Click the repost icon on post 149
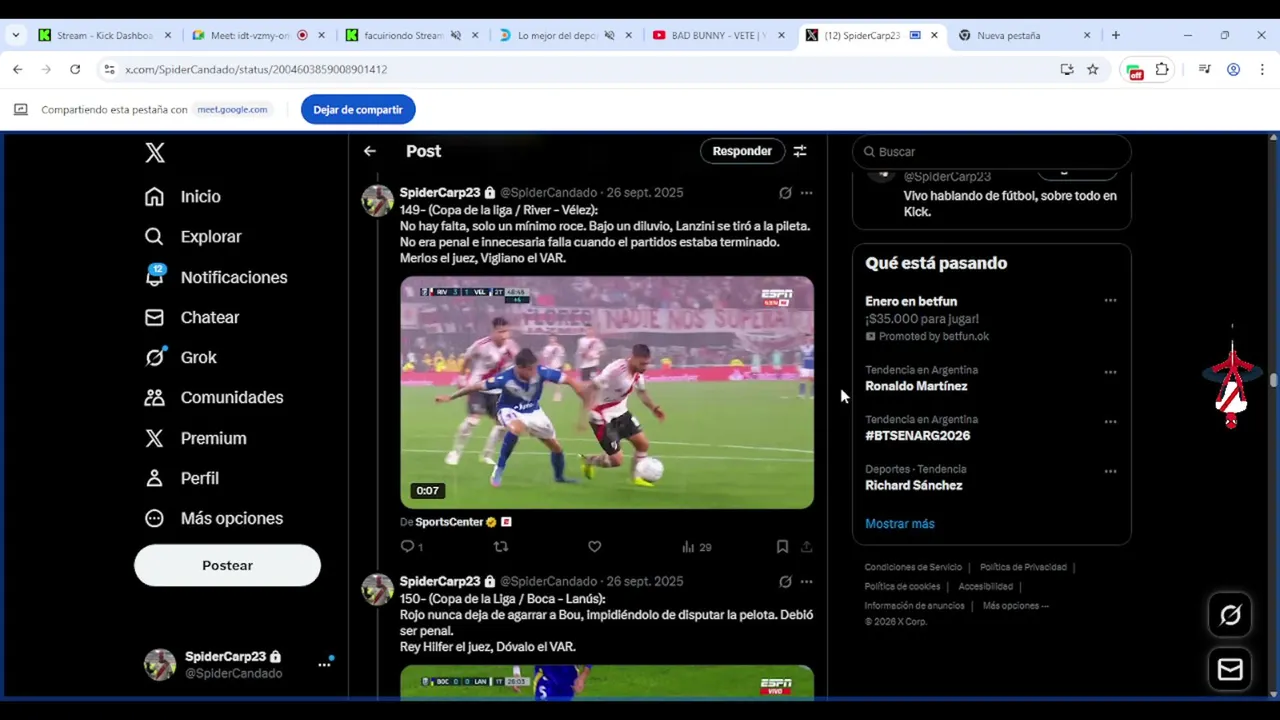 click(501, 547)
